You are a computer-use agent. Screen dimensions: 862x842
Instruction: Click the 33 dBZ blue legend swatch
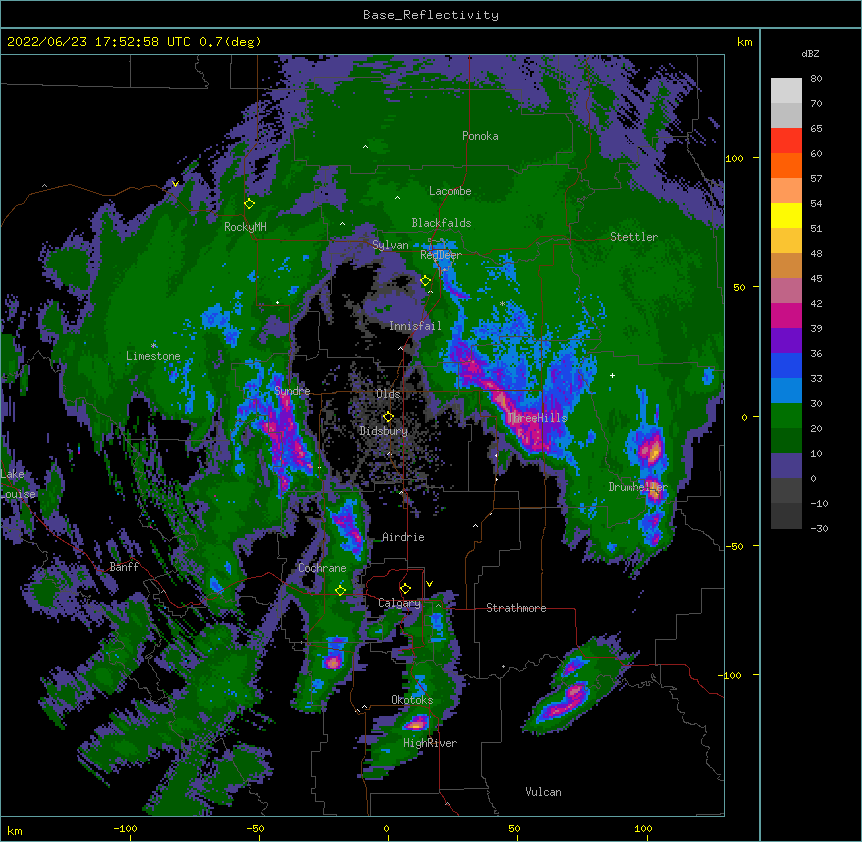(x=786, y=391)
